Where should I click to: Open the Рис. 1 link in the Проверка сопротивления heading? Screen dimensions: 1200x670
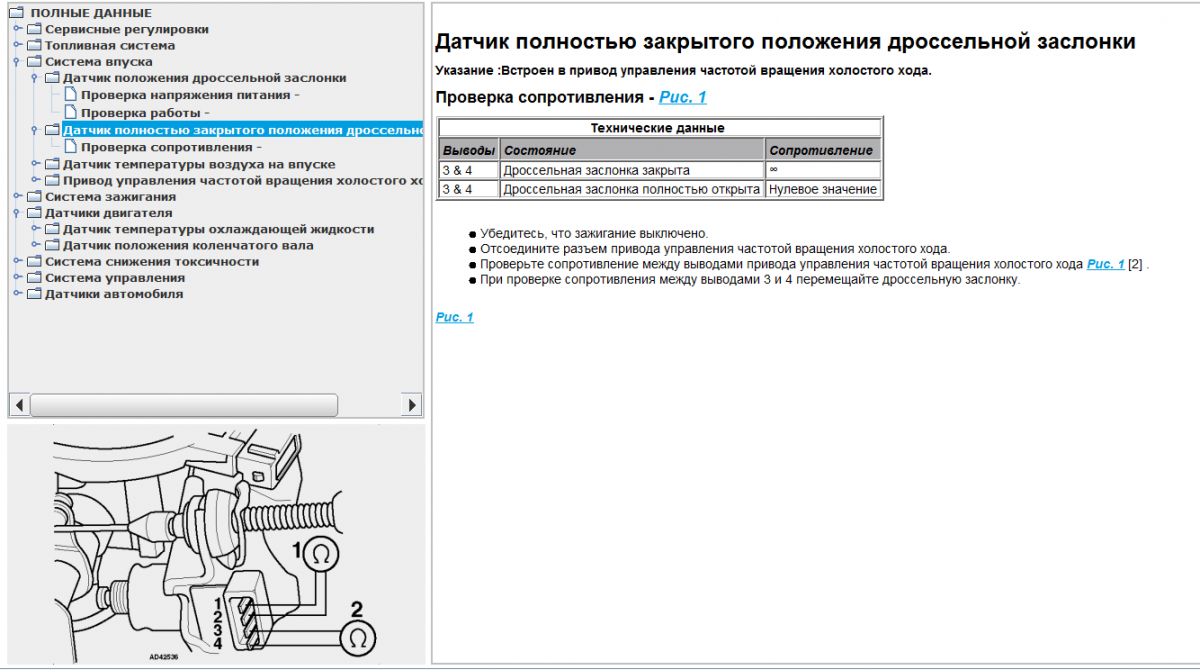click(x=682, y=97)
